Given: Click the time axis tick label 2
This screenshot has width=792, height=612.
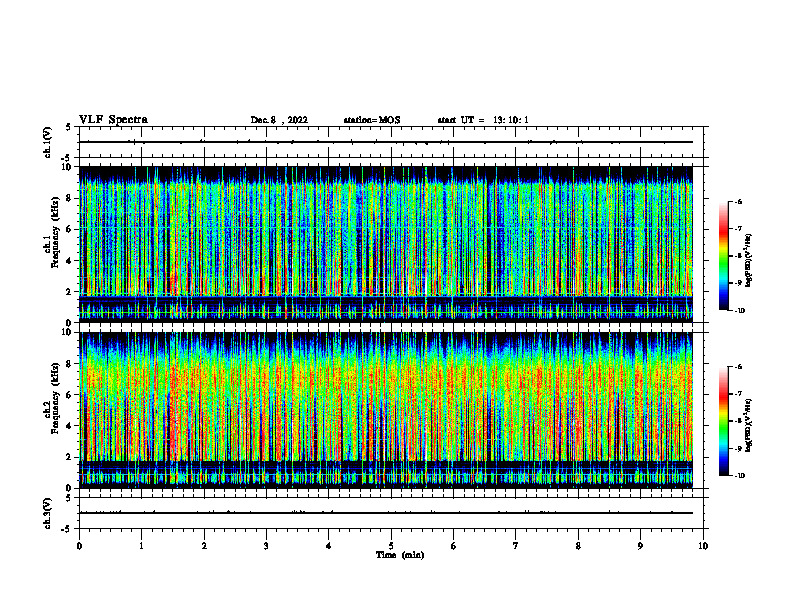Looking at the screenshot, I should click(204, 546).
